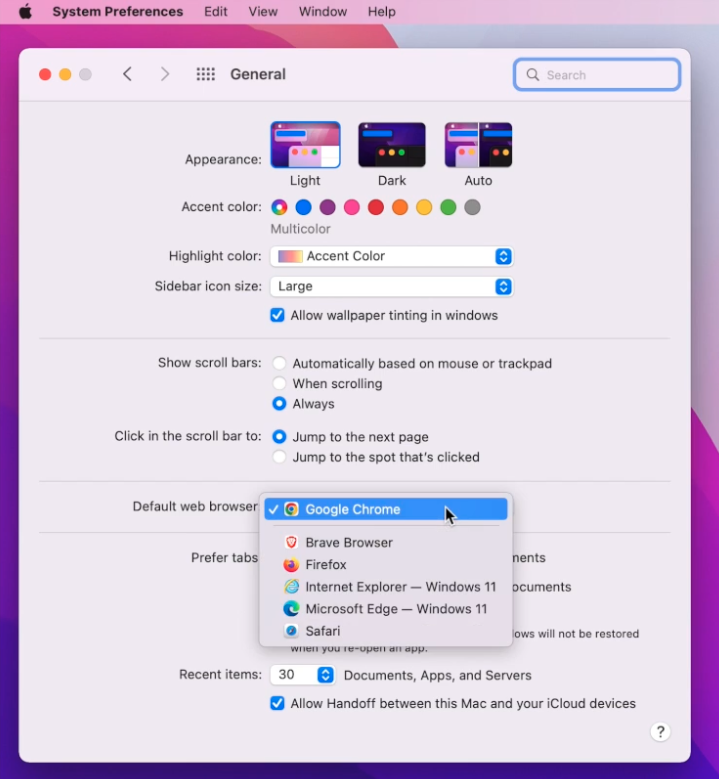Click the Brave Browser lion icon

[x=291, y=543]
